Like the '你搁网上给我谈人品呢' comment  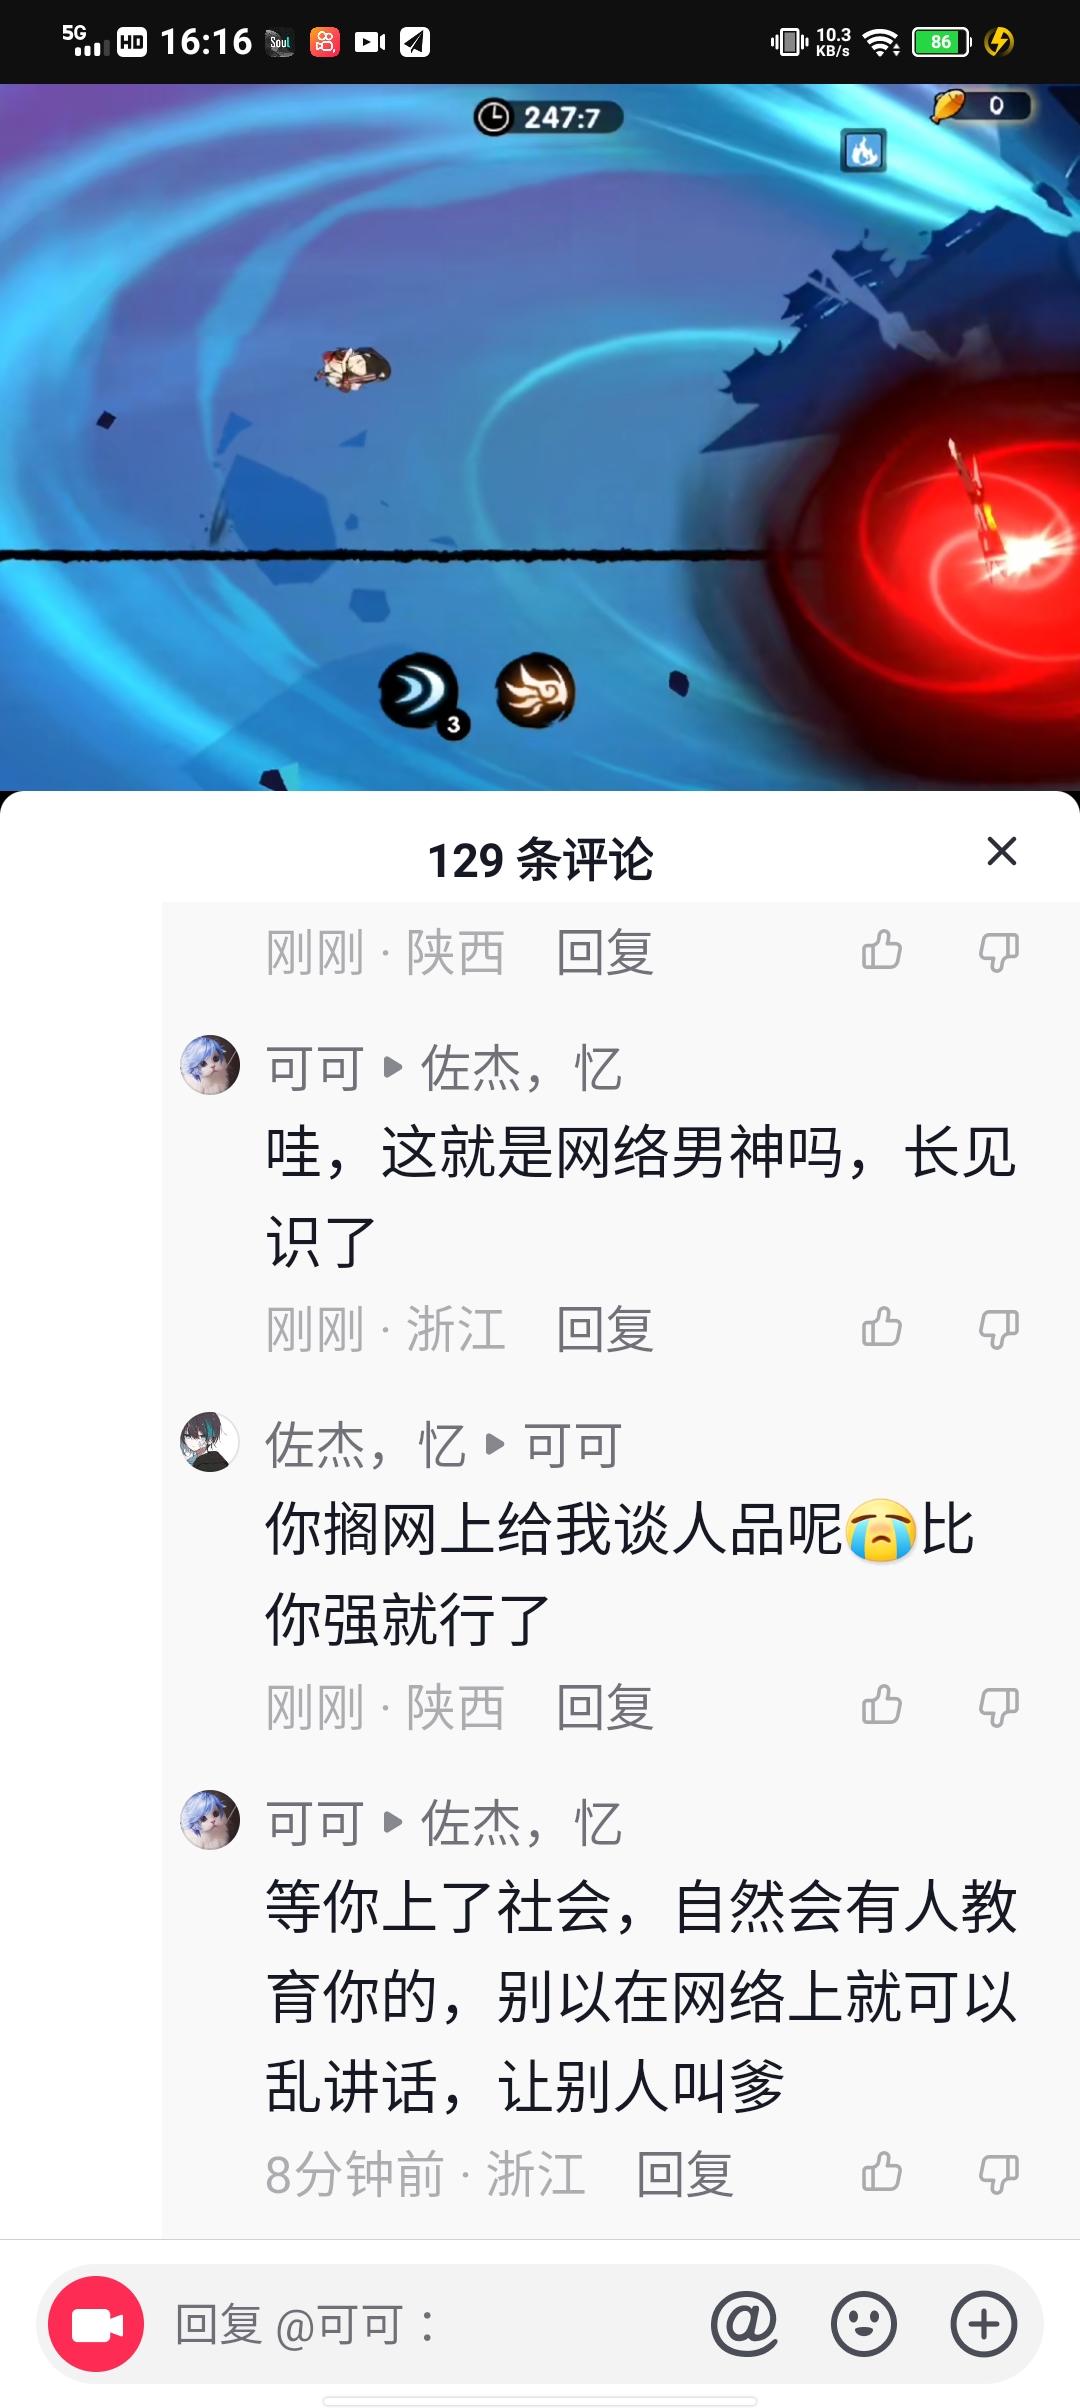coord(882,1706)
